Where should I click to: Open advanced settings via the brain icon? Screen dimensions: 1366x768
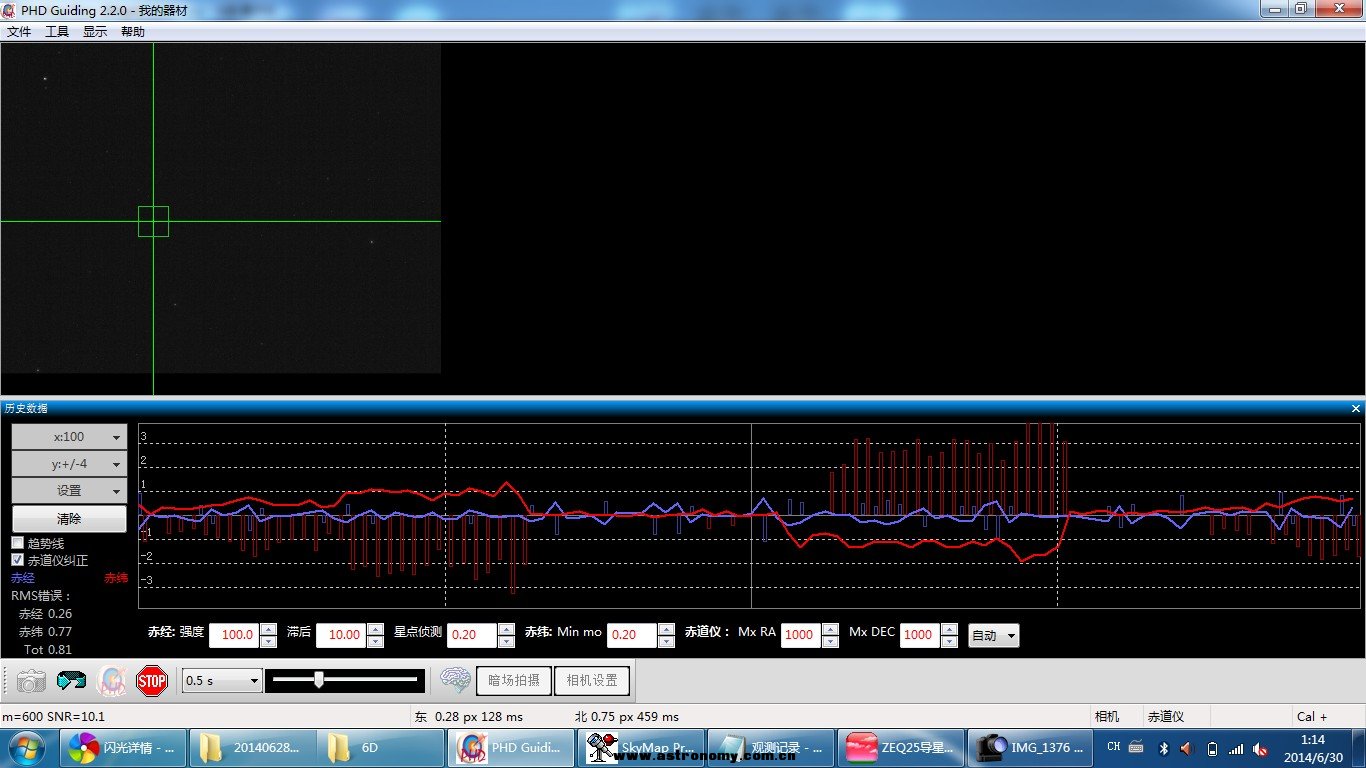455,680
